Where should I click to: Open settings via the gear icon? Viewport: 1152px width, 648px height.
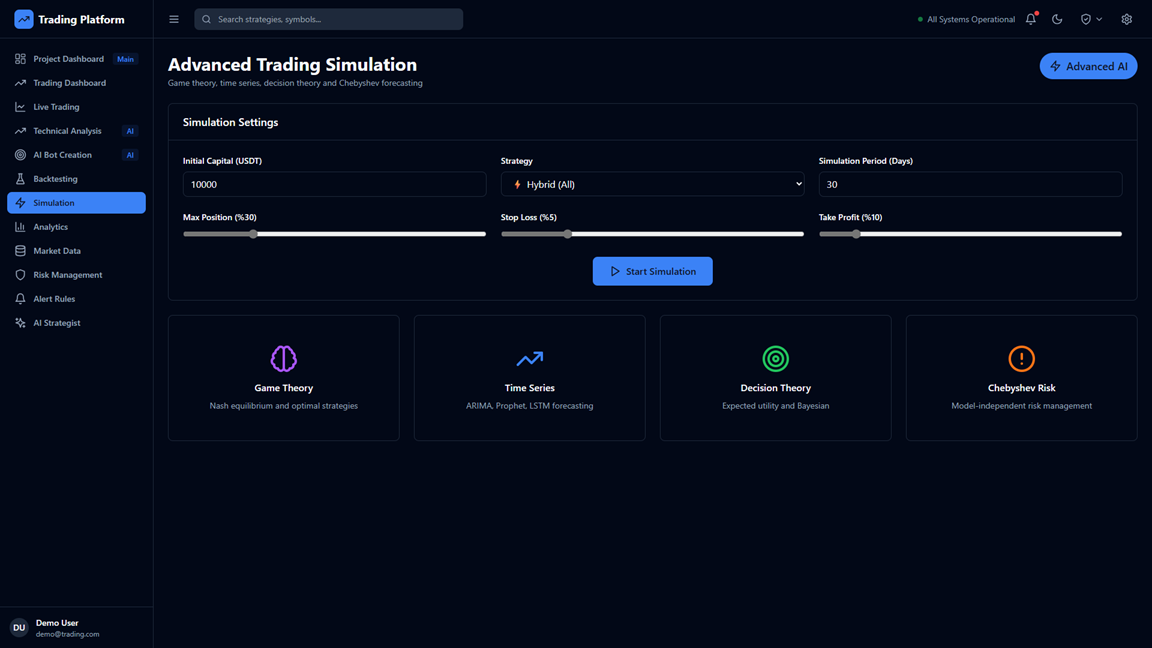pyautogui.click(x=1126, y=19)
